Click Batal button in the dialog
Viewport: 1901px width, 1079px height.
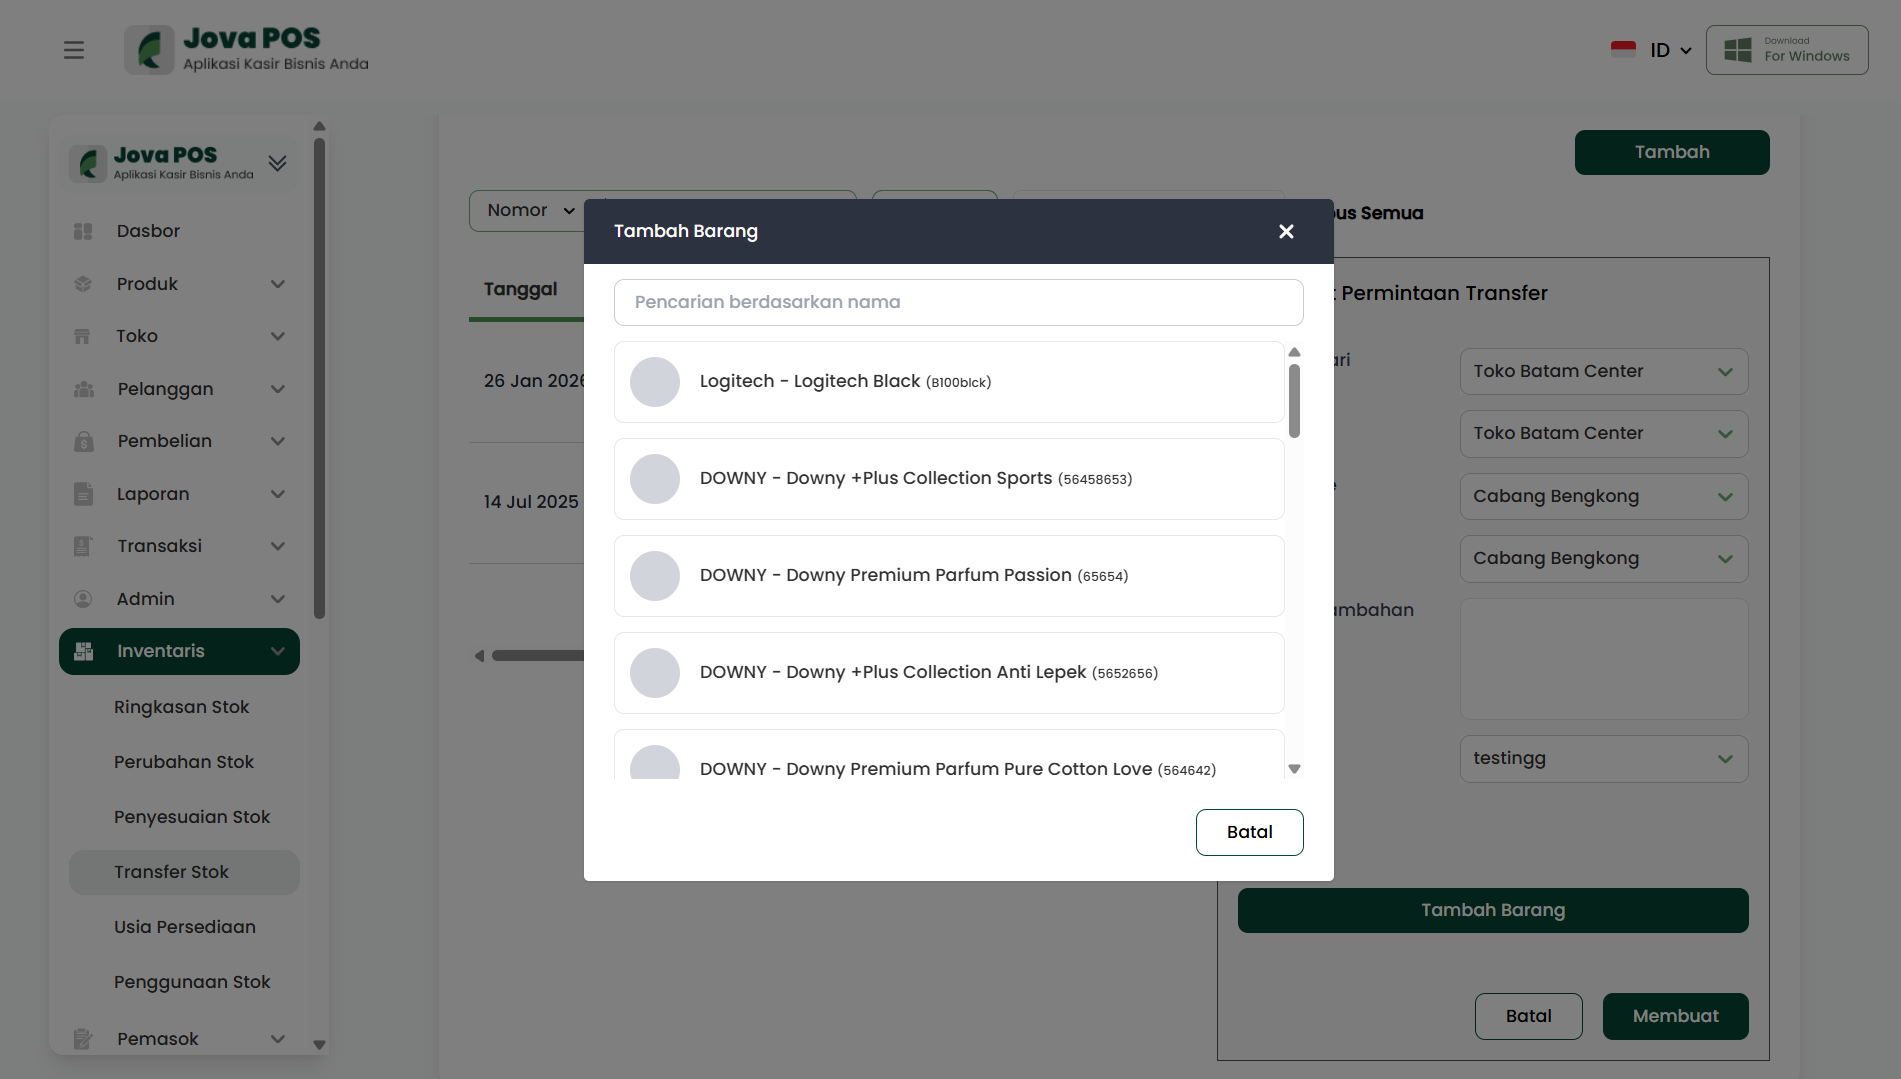(1249, 832)
